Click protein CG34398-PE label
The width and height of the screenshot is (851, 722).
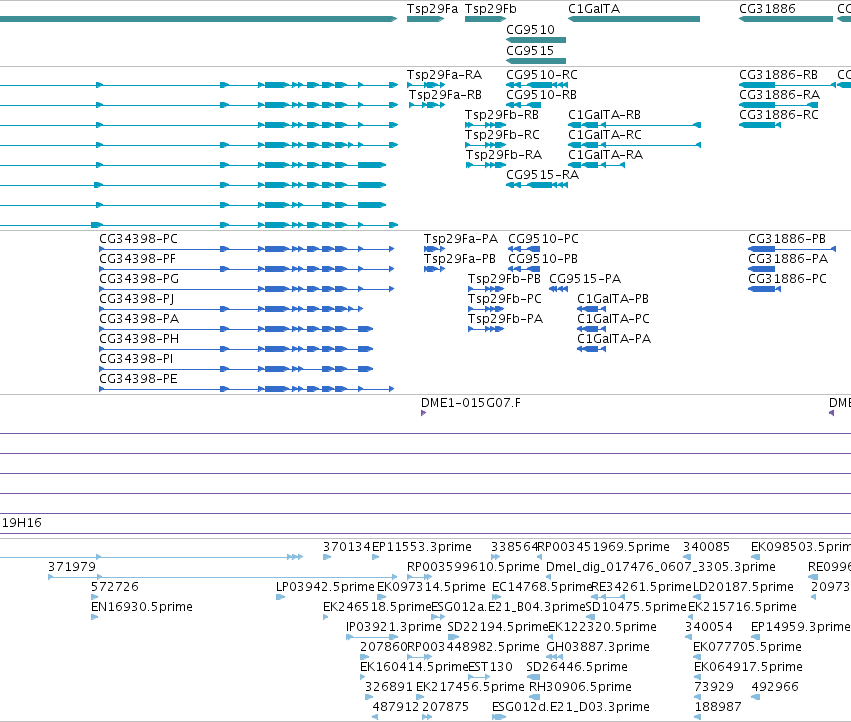(x=138, y=379)
